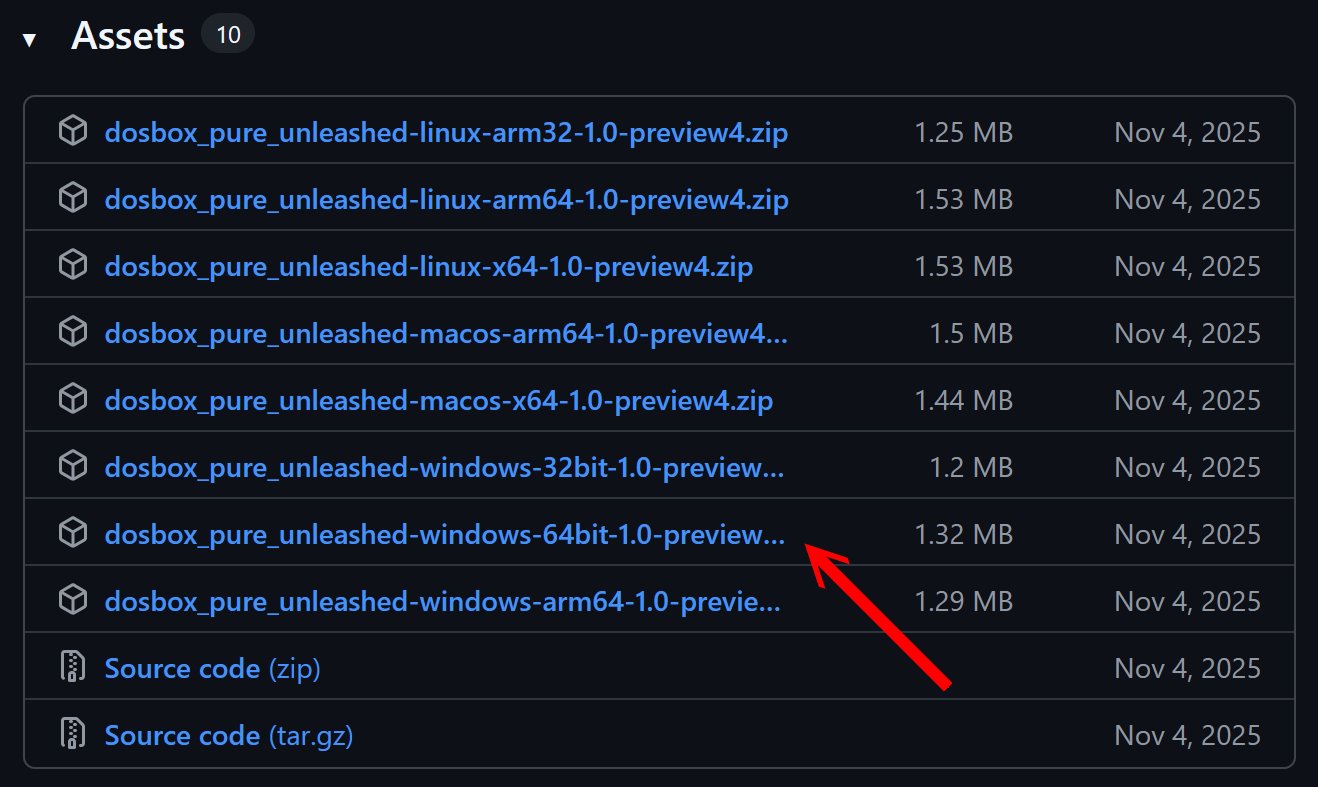Click the package icon beside windows-arm64 asset

[x=72, y=600]
